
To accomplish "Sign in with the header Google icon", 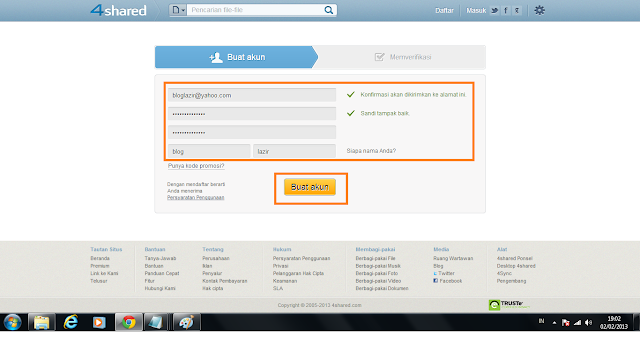I will [x=517, y=11].
